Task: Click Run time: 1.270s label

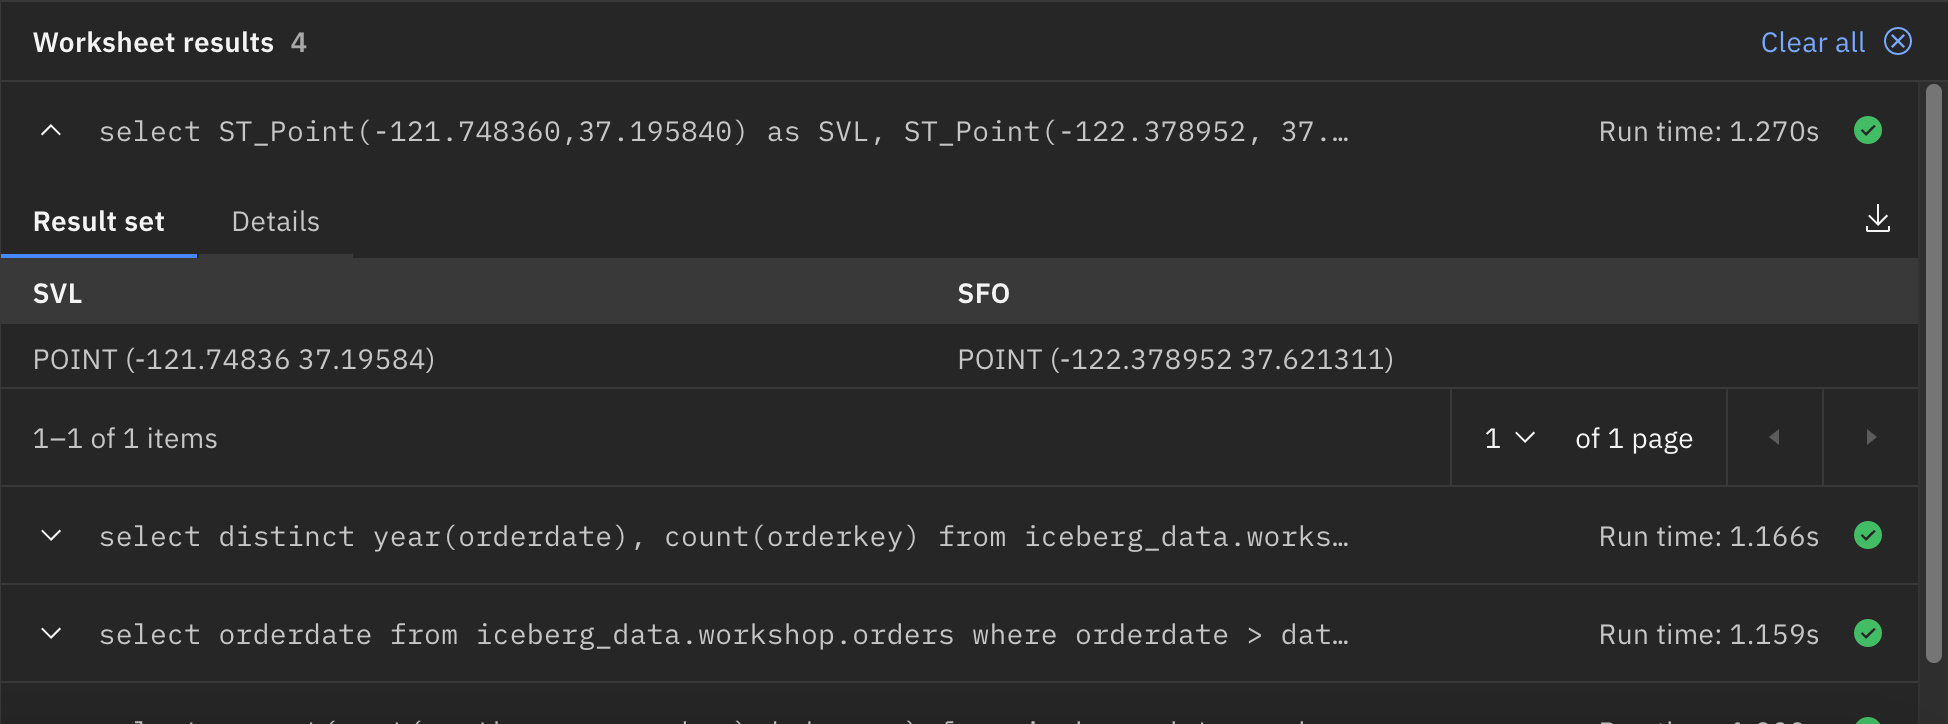Action: 1708,131
